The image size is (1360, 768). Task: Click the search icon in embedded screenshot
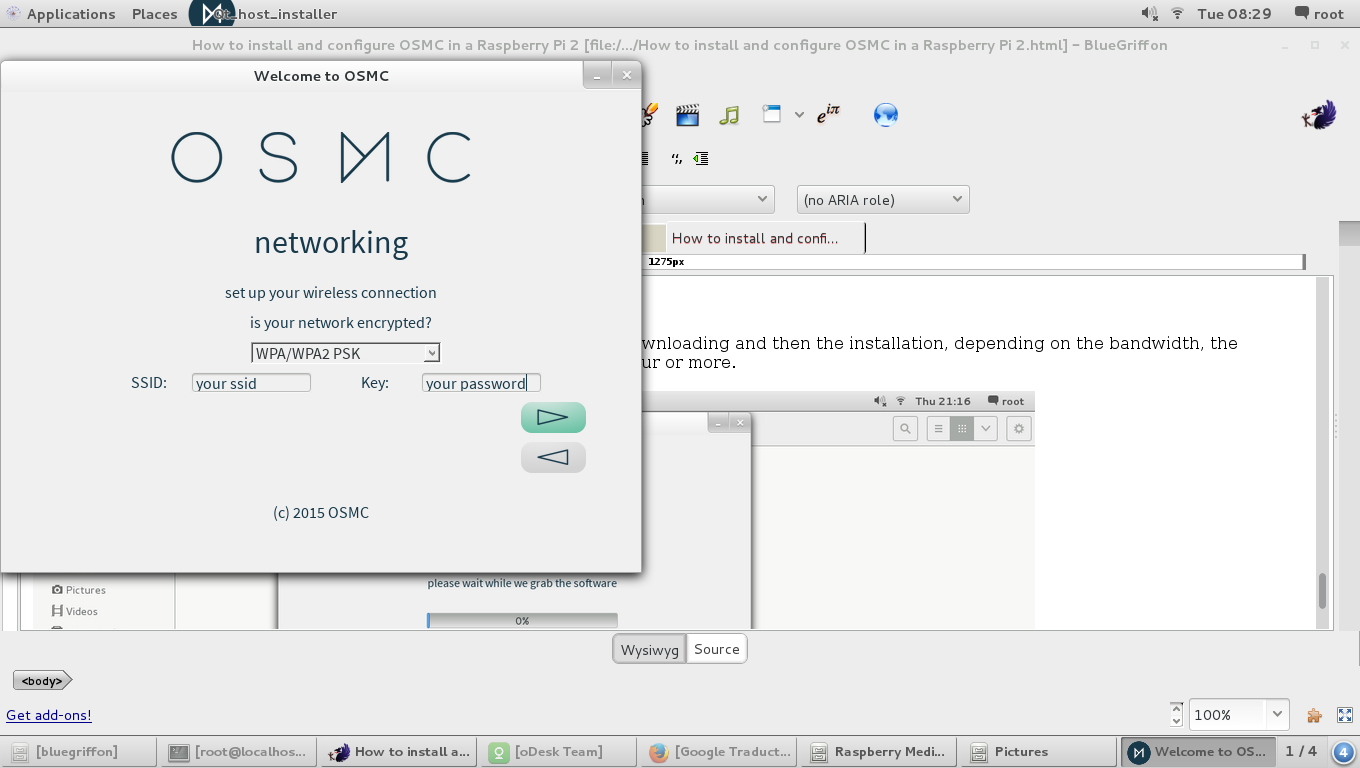(x=905, y=429)
